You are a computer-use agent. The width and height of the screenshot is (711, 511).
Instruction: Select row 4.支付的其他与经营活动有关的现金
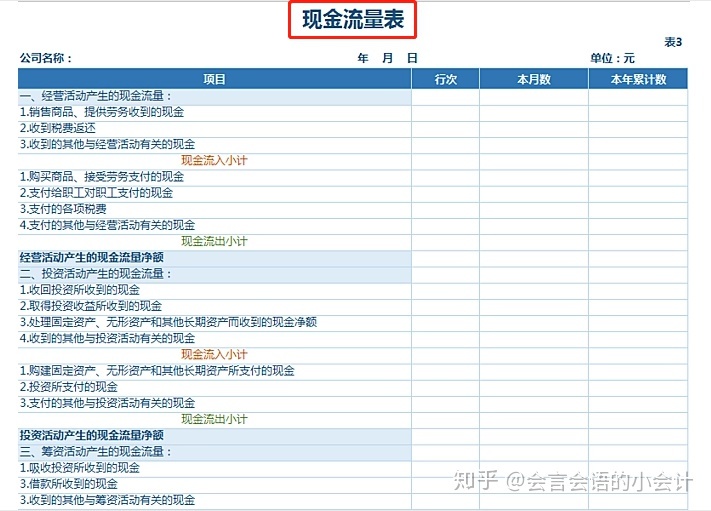pyautogui.click(x=353, y=226)
